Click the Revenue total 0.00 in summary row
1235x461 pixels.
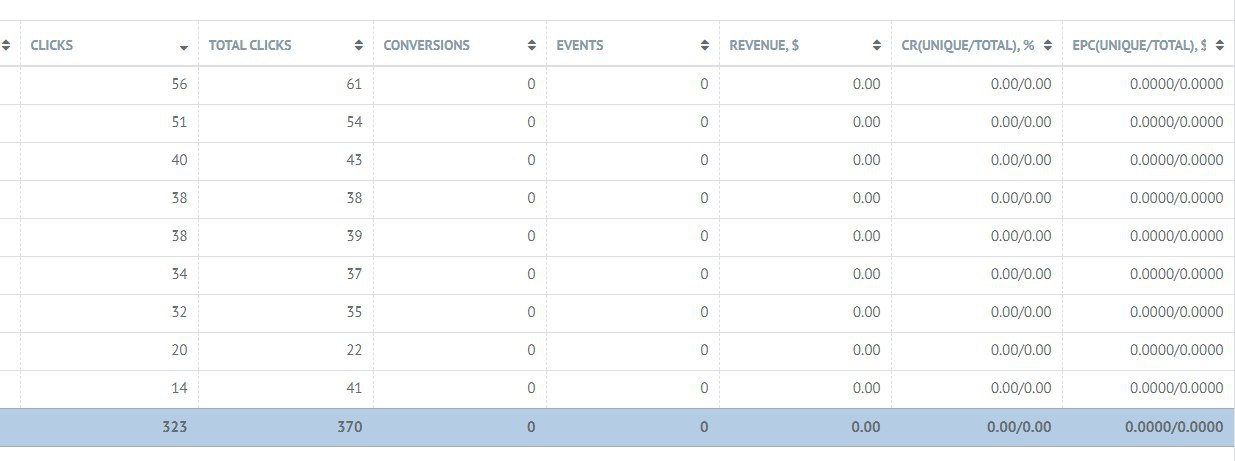(x=867, y=427)
